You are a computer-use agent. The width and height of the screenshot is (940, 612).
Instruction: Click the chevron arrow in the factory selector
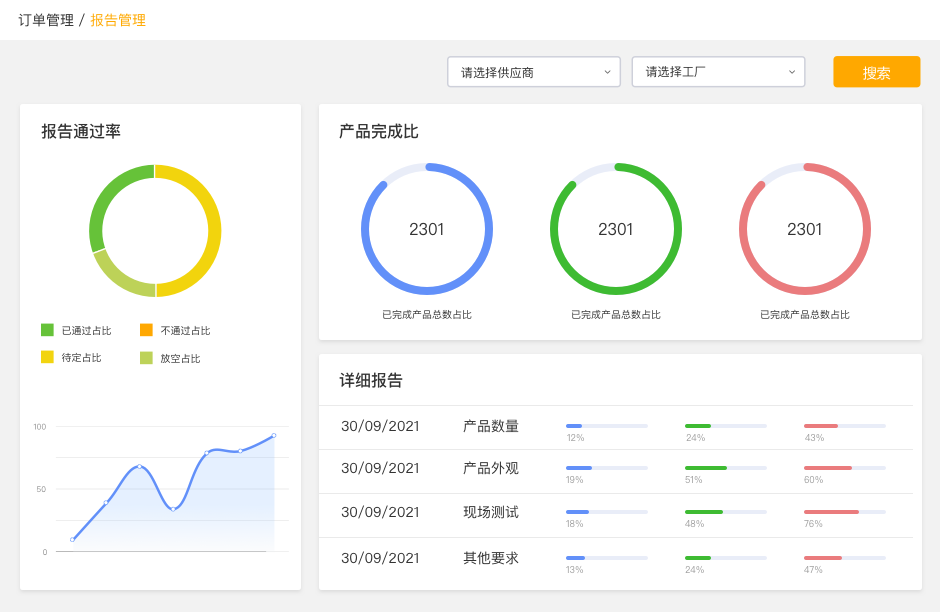[x=792, y=72]
